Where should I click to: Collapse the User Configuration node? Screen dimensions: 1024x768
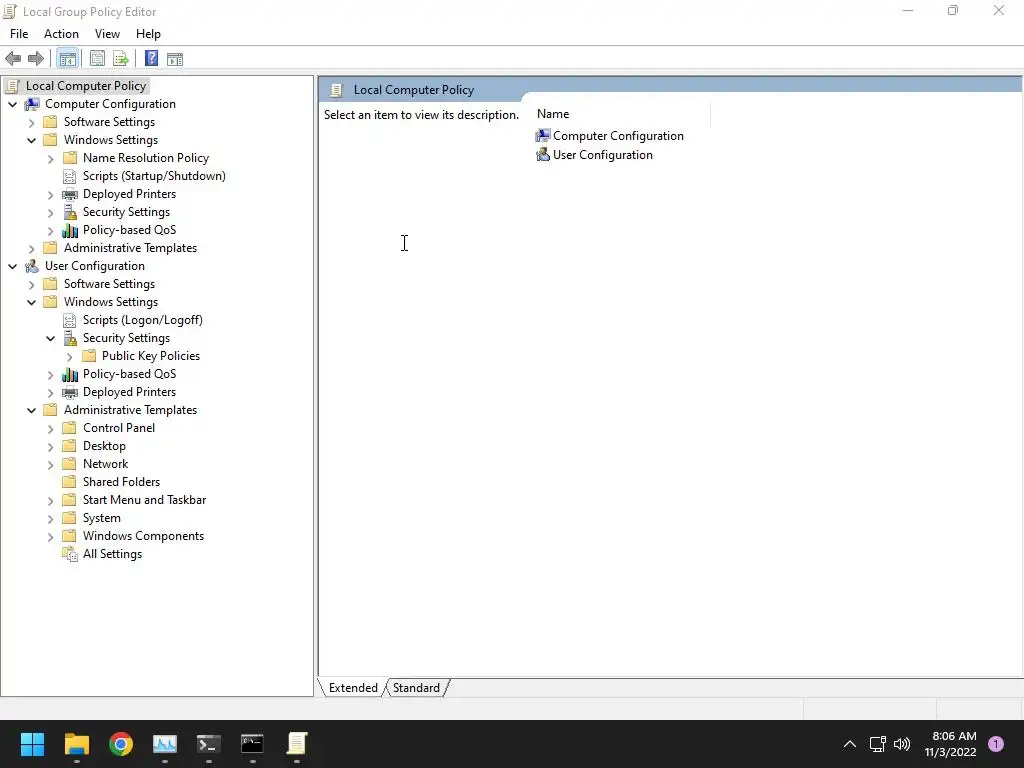[x=12, y=266]
